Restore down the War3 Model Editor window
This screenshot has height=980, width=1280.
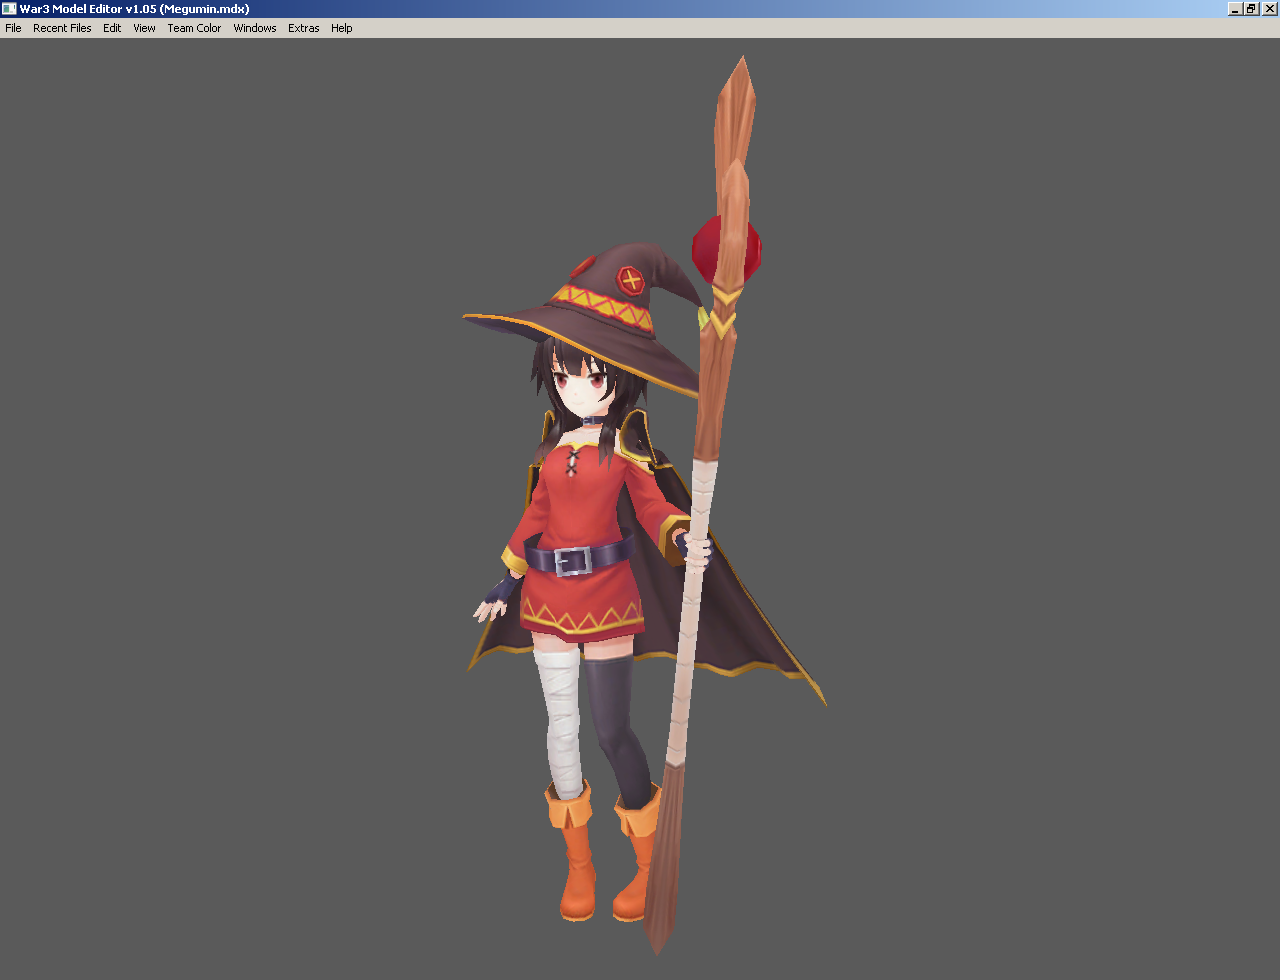[x=1250, y=9]
